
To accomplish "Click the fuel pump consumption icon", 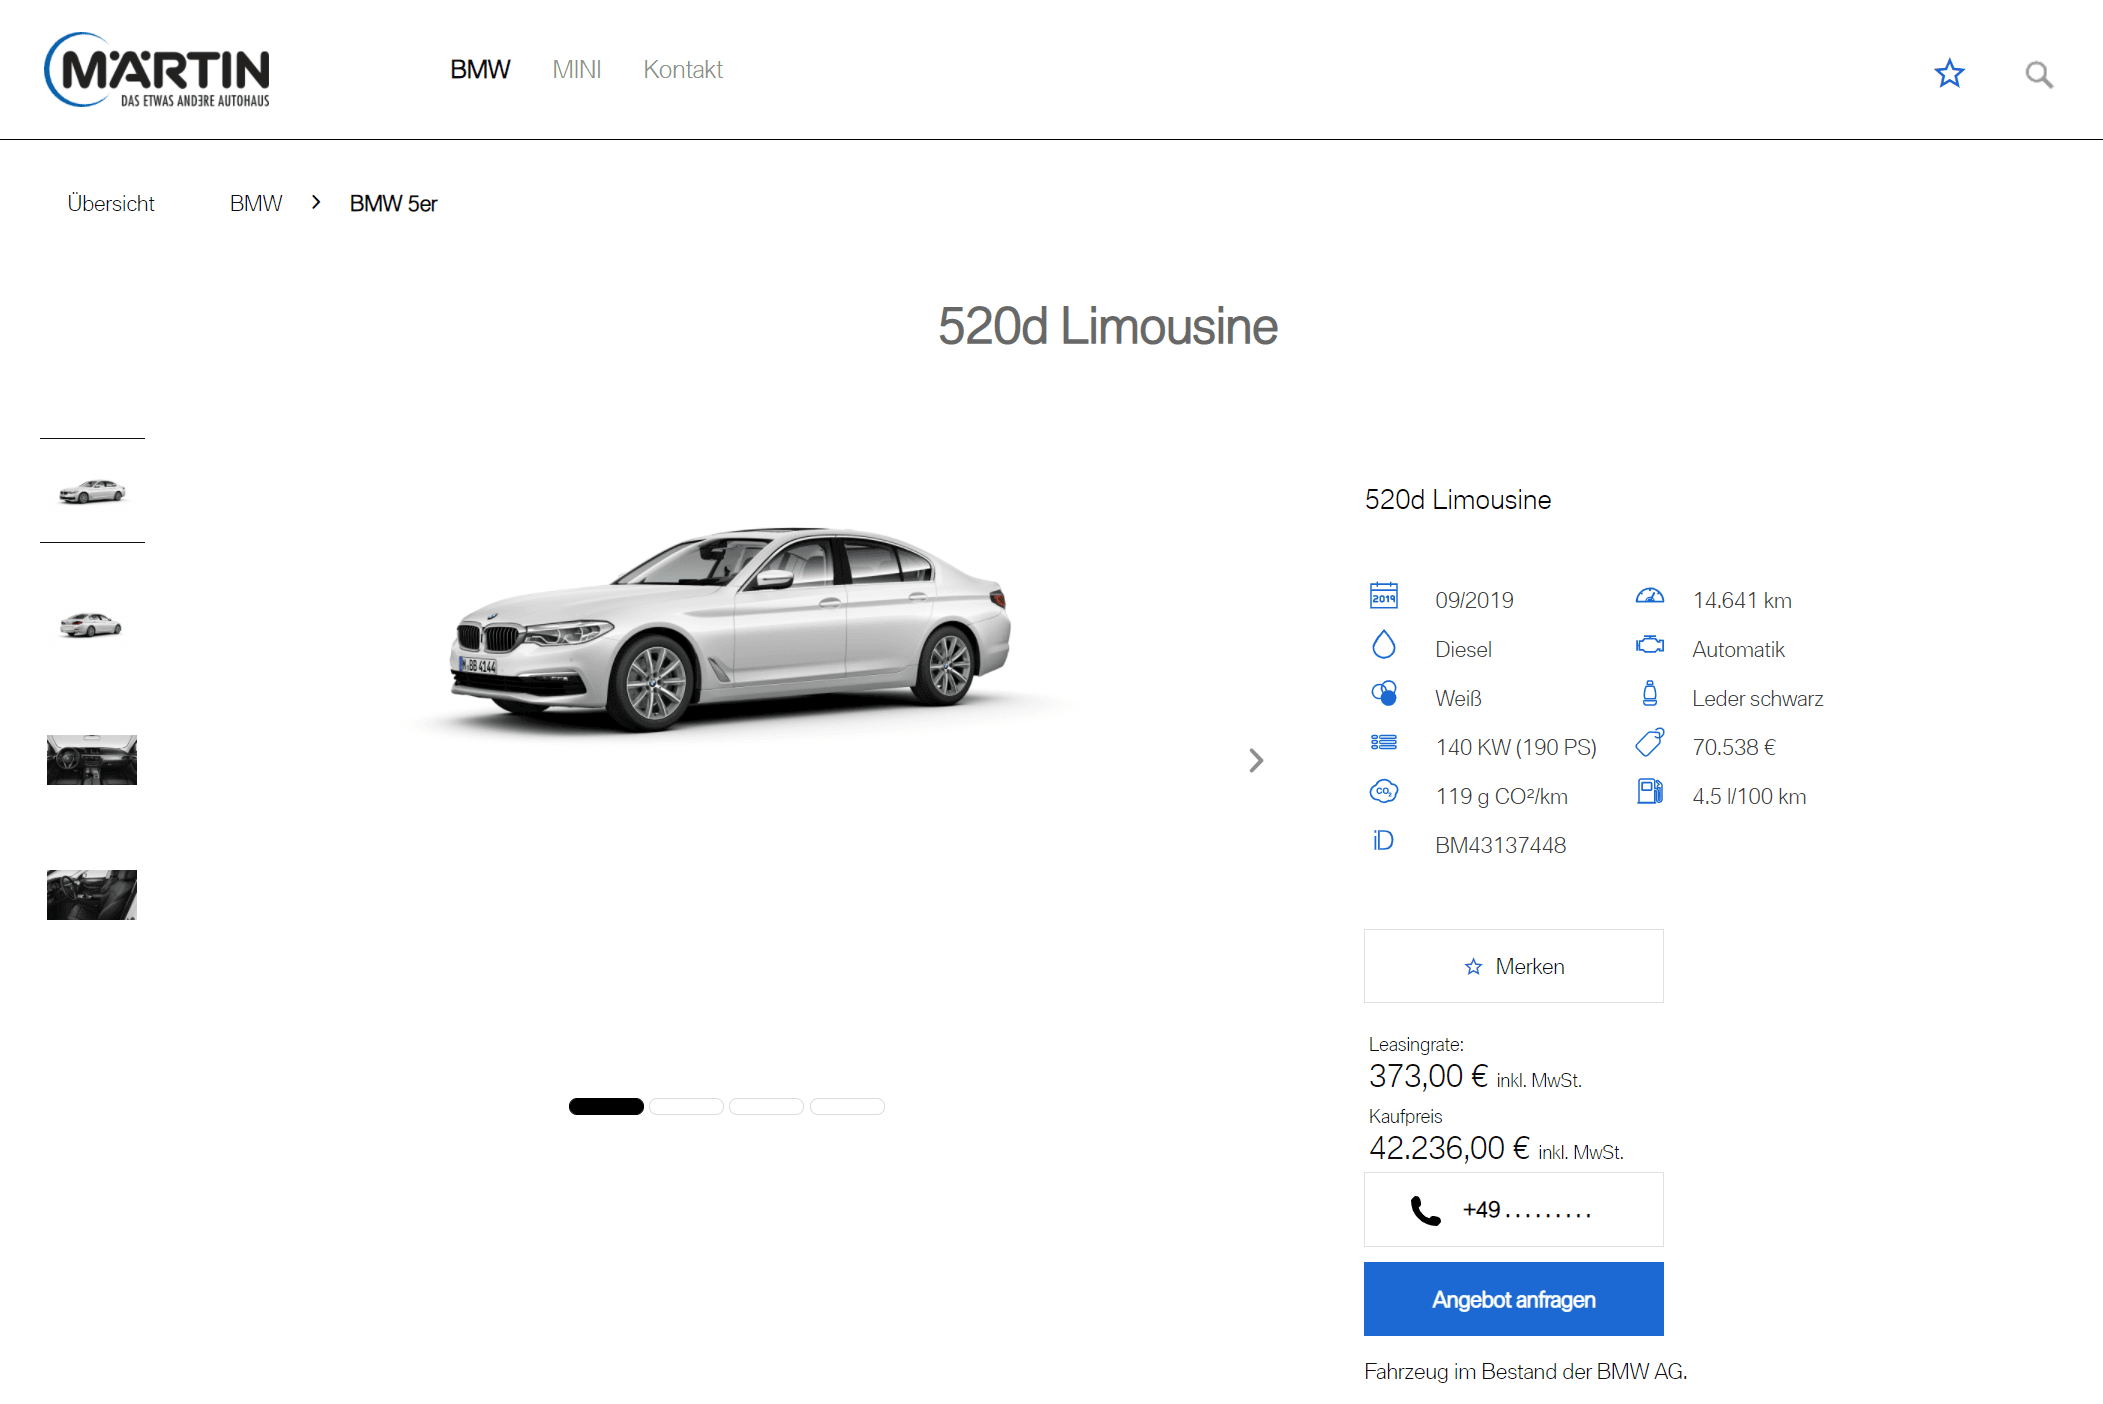I will pyautogui.click(x=1650, y=791).
